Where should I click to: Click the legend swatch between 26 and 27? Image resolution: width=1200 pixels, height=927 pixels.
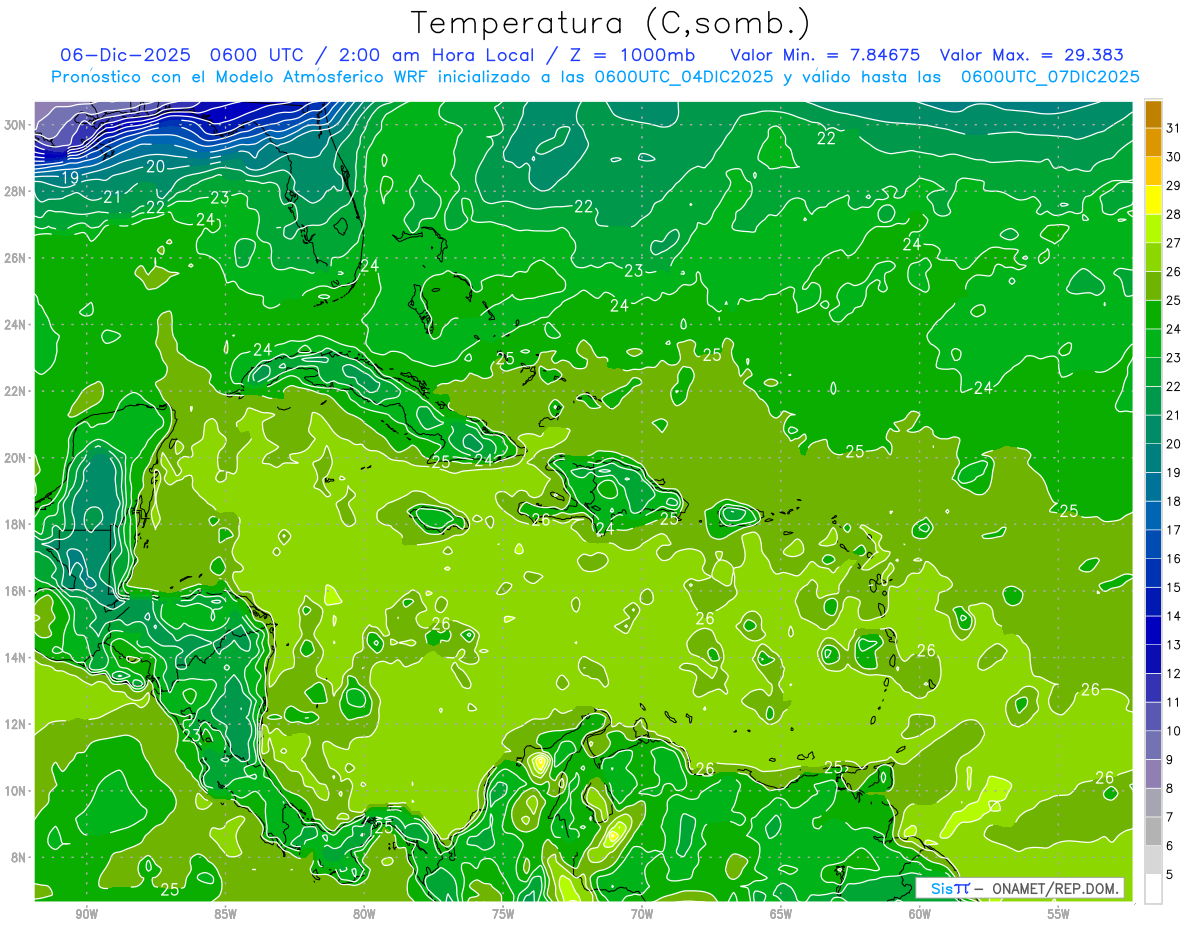point(1153,257)
